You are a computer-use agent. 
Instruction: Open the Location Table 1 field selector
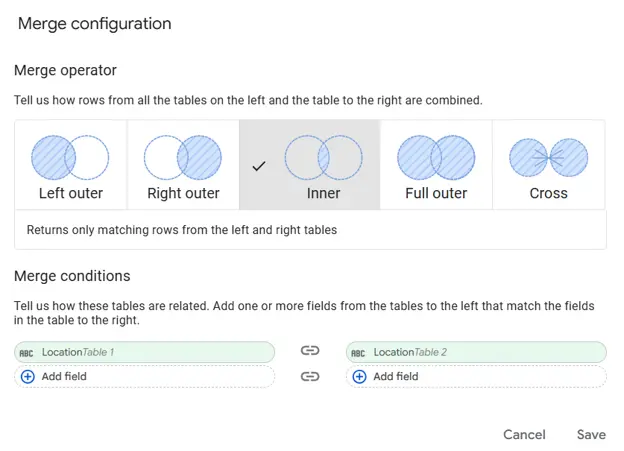(x=150, y=352)
